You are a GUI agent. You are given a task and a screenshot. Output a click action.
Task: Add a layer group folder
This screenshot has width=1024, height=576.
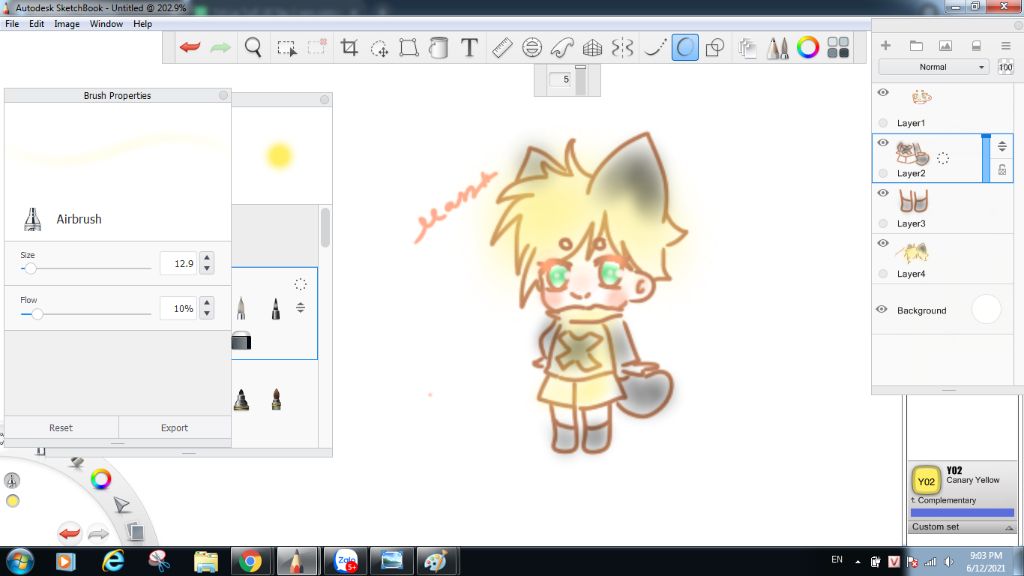coord(916,45)
